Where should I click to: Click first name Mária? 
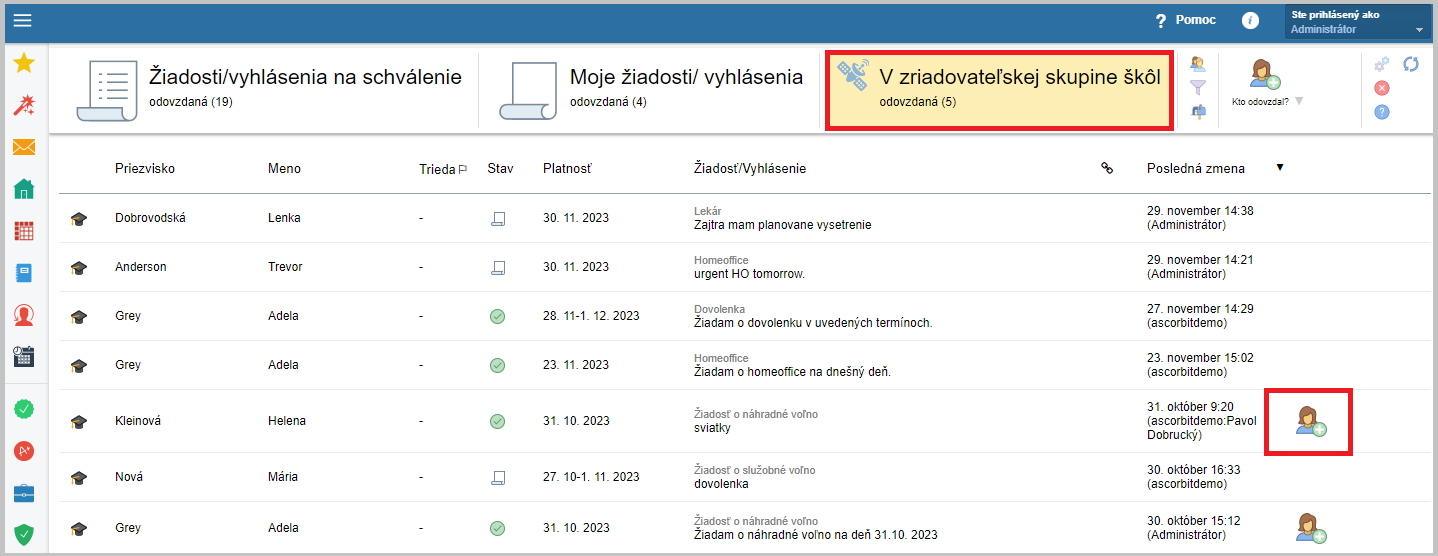pos(283,477)
